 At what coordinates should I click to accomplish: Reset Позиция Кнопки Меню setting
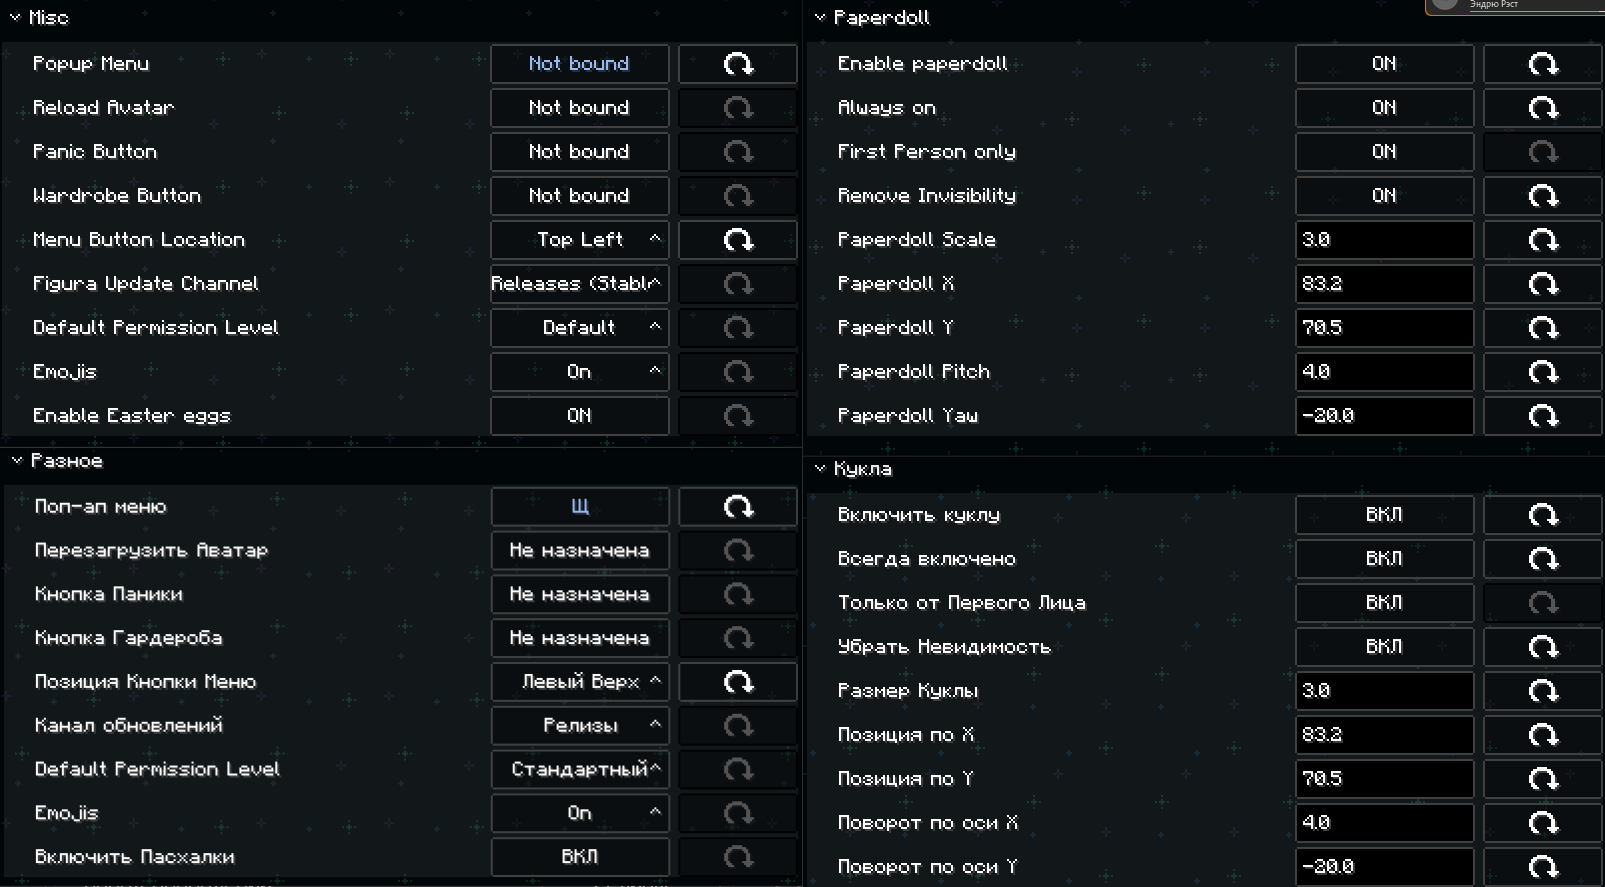738,682
